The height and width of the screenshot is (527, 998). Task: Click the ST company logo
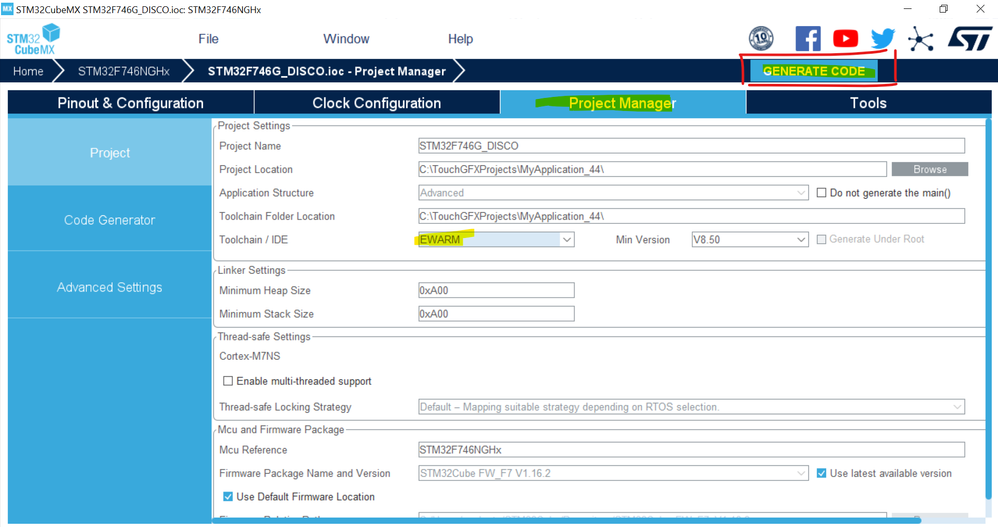[969, 39]
